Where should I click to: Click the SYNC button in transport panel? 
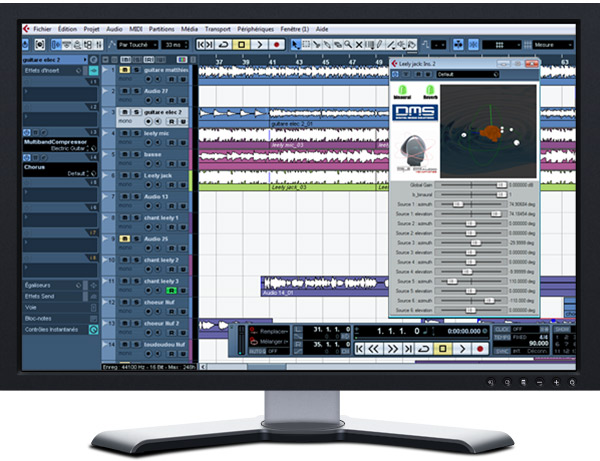click(x=502, y=351)
